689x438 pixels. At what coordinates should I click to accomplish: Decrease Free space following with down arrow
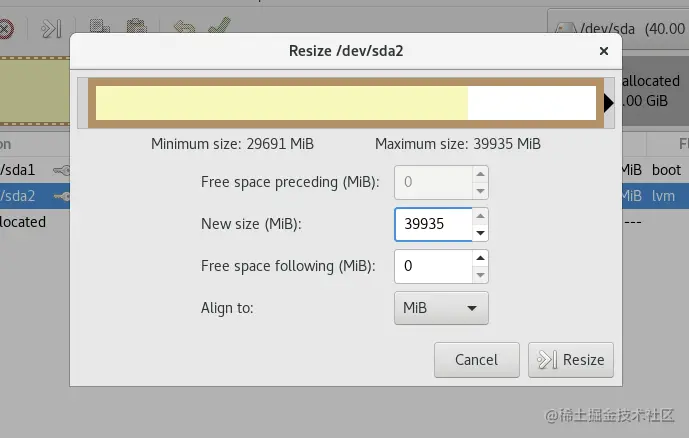pos(480,275)
